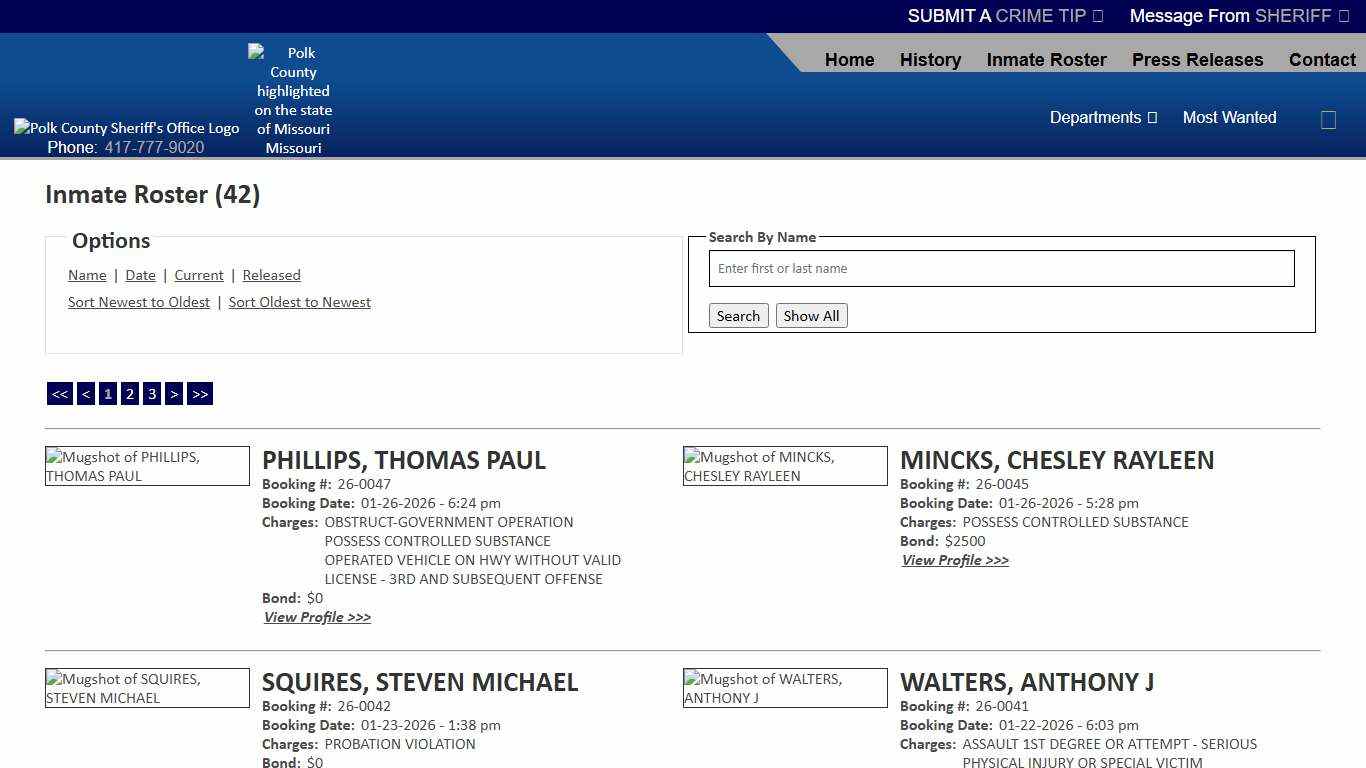Open the crime tip icon beside SUBMIT A CRIME TIP

coord(1096,16)
